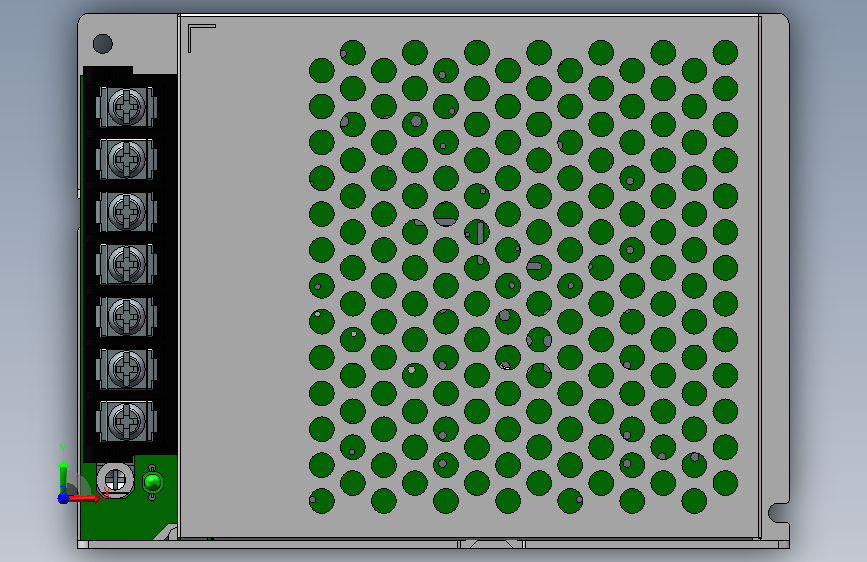
Task: Select the L-shaped corner mark on the cover
Action: [201, 38]
